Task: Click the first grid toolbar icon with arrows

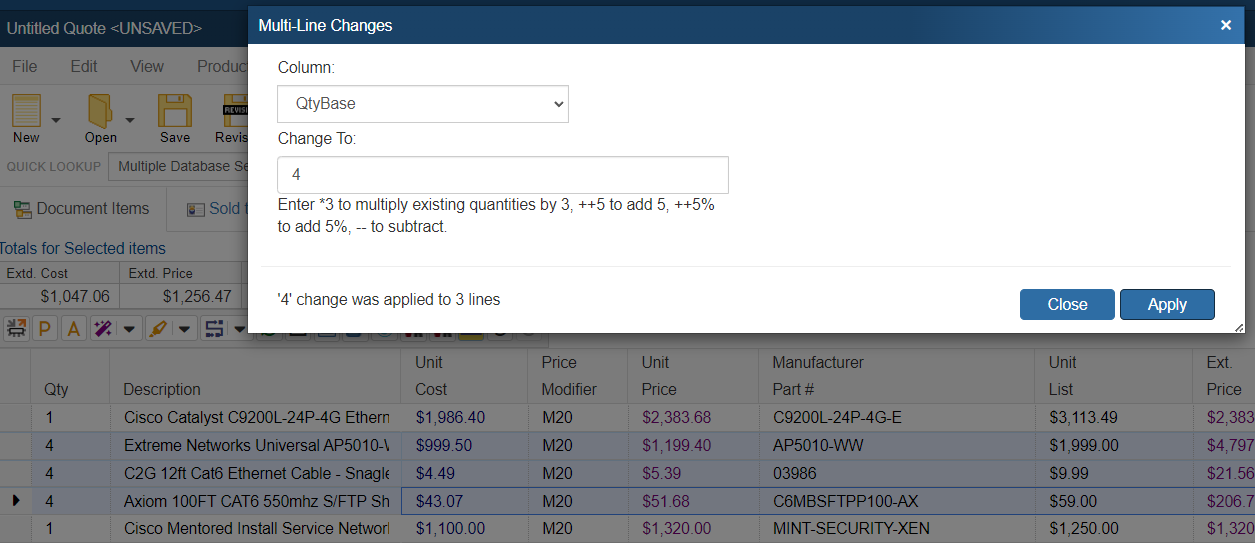Action: coord(17,328)
